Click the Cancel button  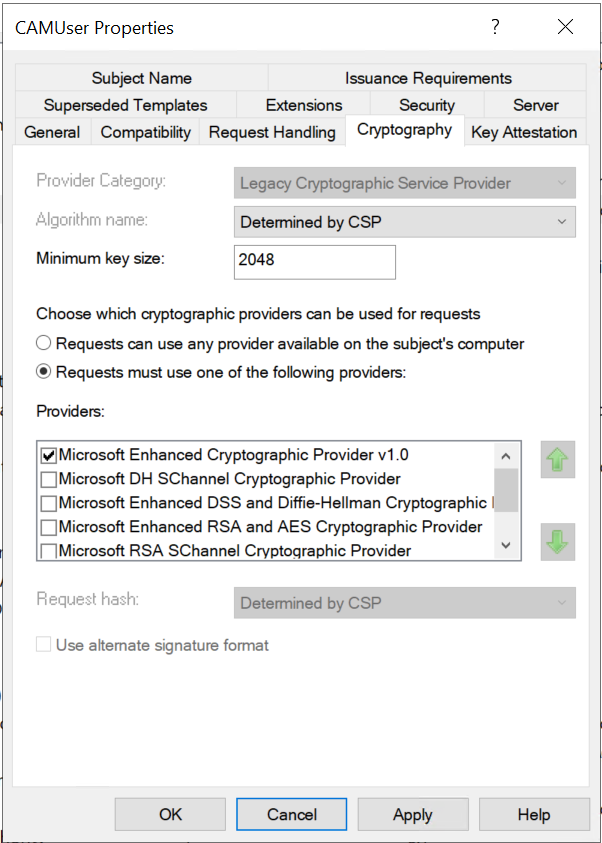tap(292, 815)
